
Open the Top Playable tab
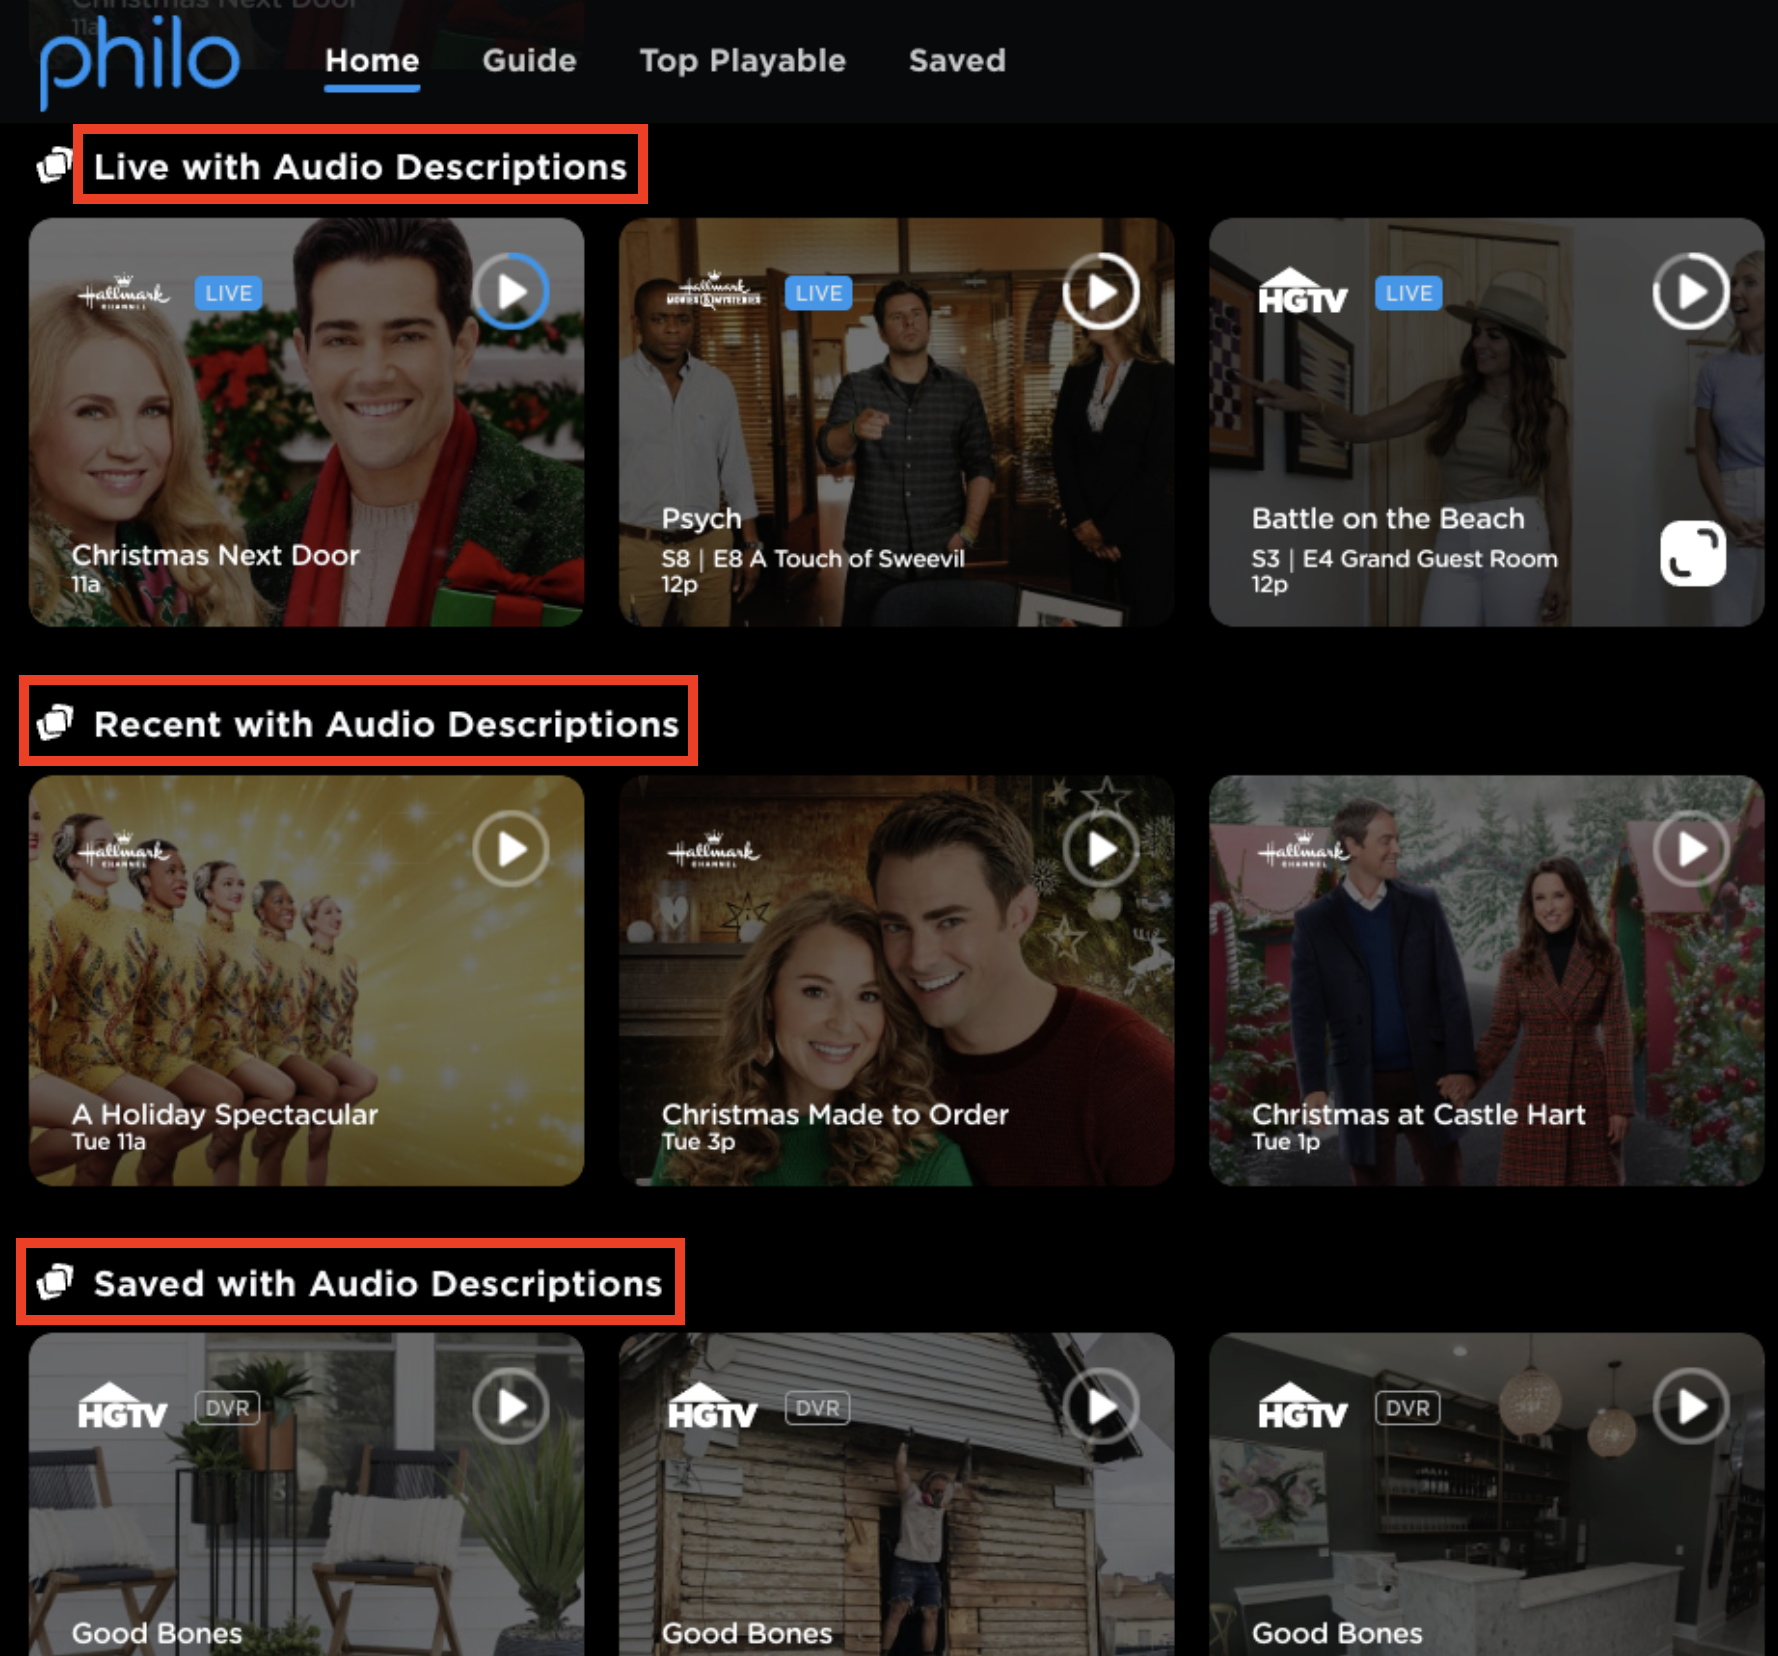point(743,61)
